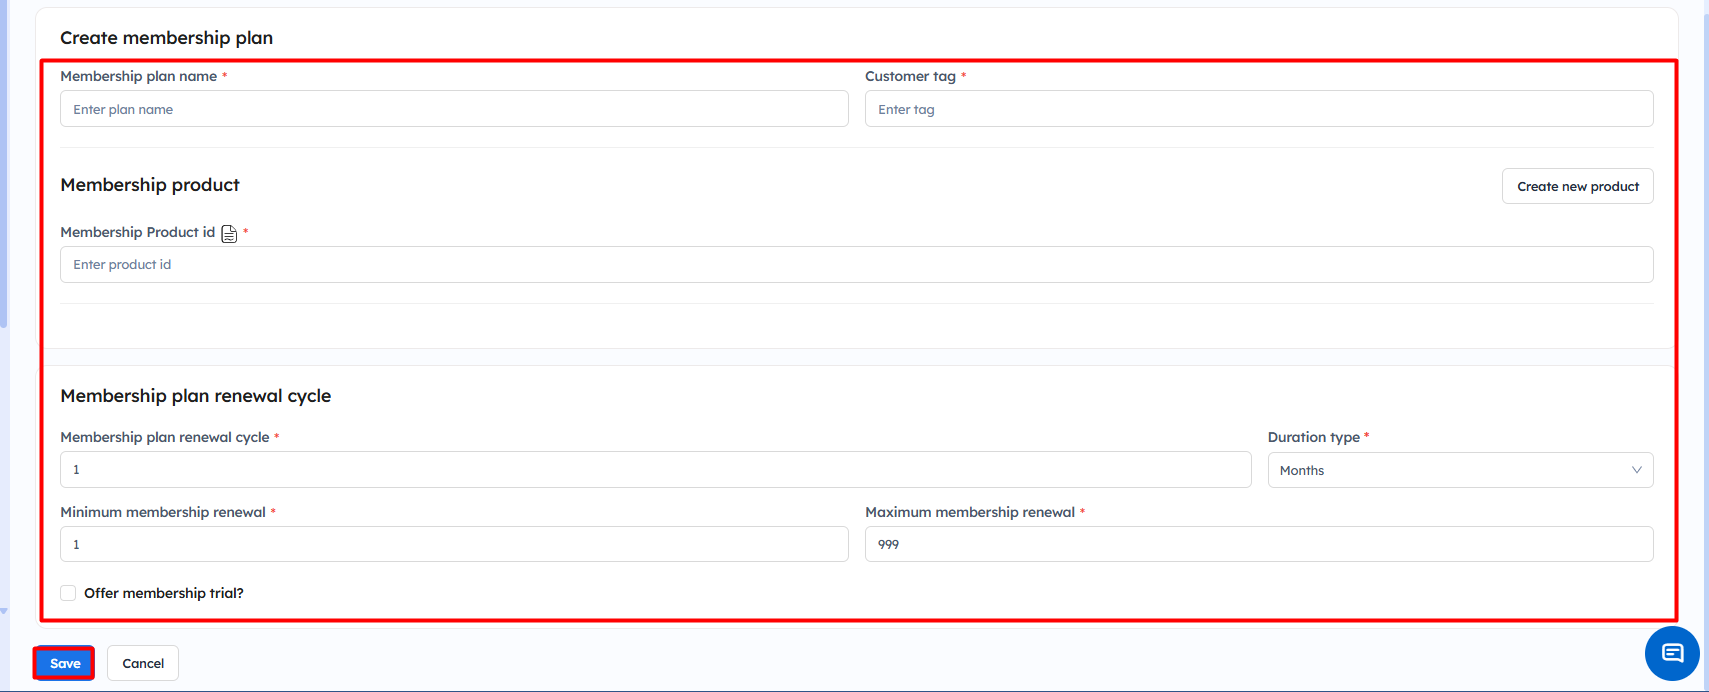Save the membership plan
Viewport: 1709px width, 692px height.
click(x=65, y=663)
